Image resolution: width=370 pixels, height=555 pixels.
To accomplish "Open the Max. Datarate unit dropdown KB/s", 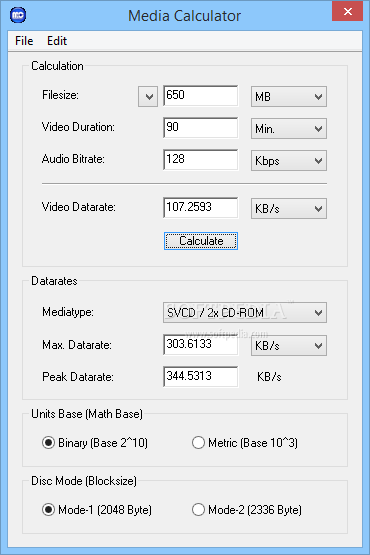I will click(289, 345).
